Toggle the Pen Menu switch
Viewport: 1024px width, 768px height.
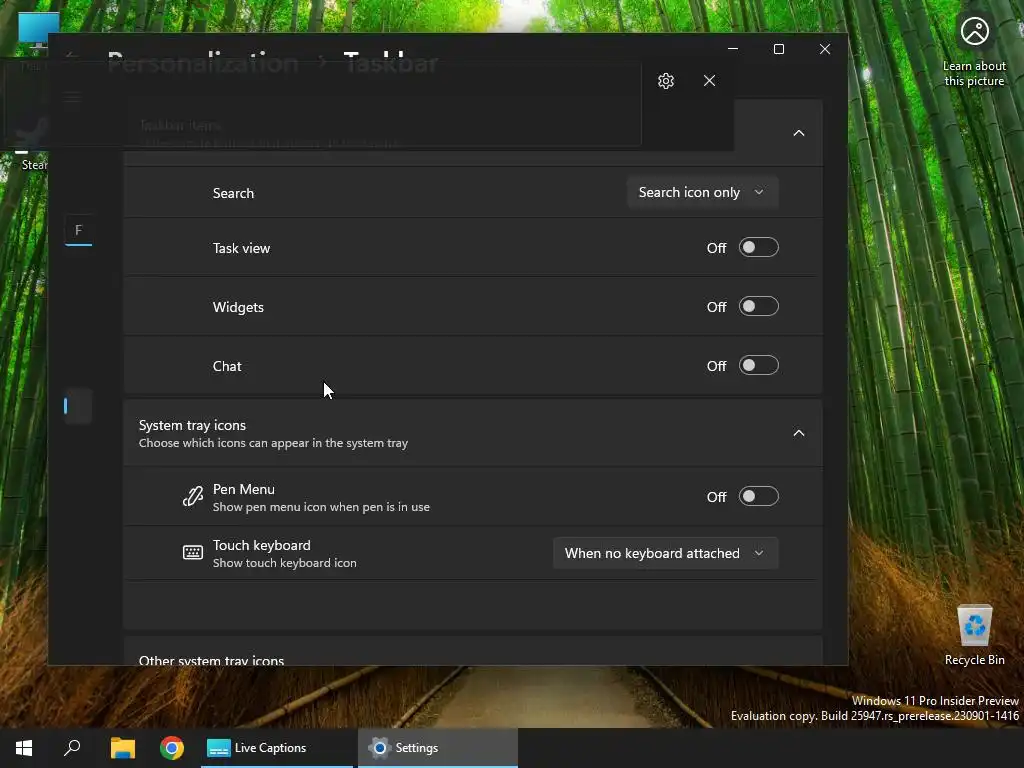pyautogui.click(x=758, y=496)
